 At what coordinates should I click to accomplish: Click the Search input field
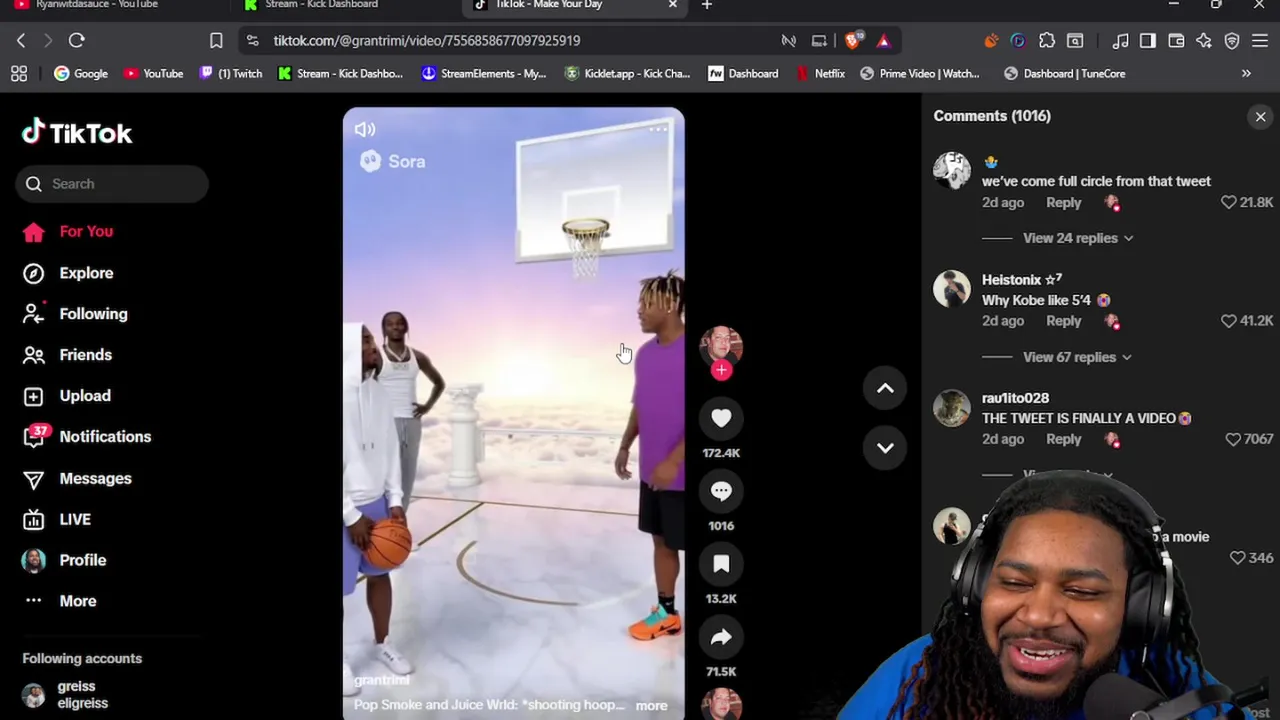[x=112, y=184]
